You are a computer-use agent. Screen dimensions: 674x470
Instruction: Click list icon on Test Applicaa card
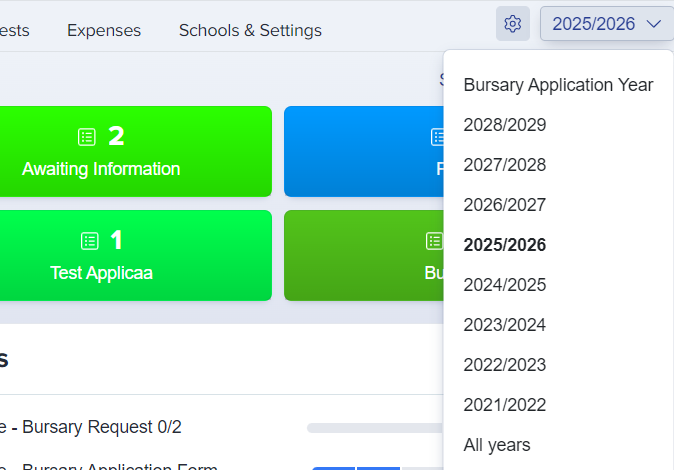90,241
